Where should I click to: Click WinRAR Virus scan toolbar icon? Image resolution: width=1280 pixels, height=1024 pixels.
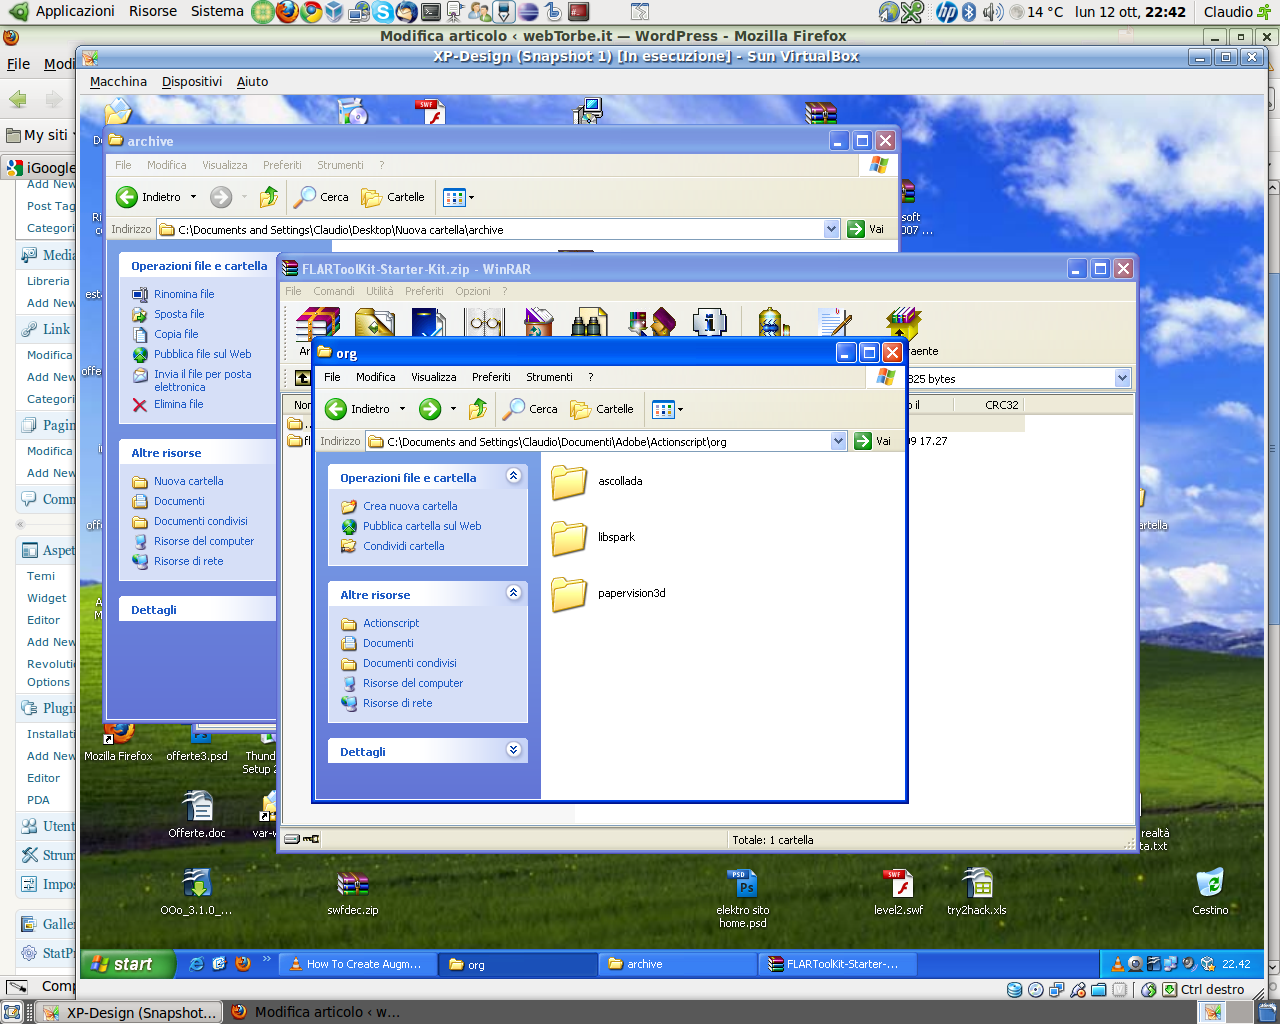772,324
